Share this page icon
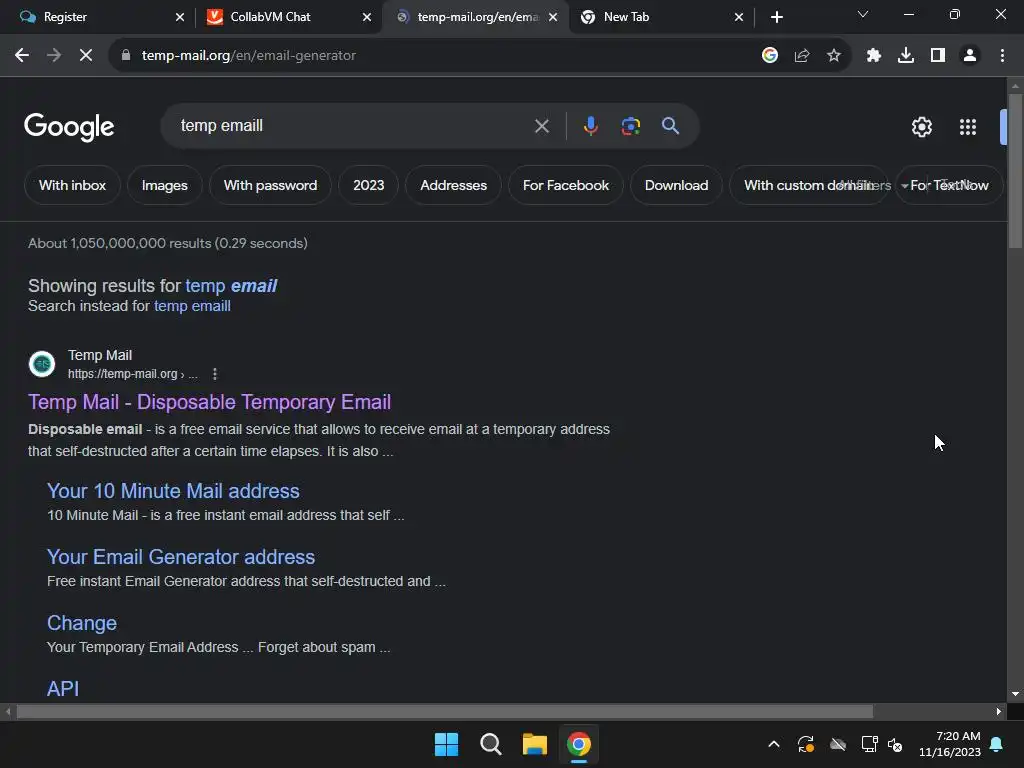 click(802, 56)
